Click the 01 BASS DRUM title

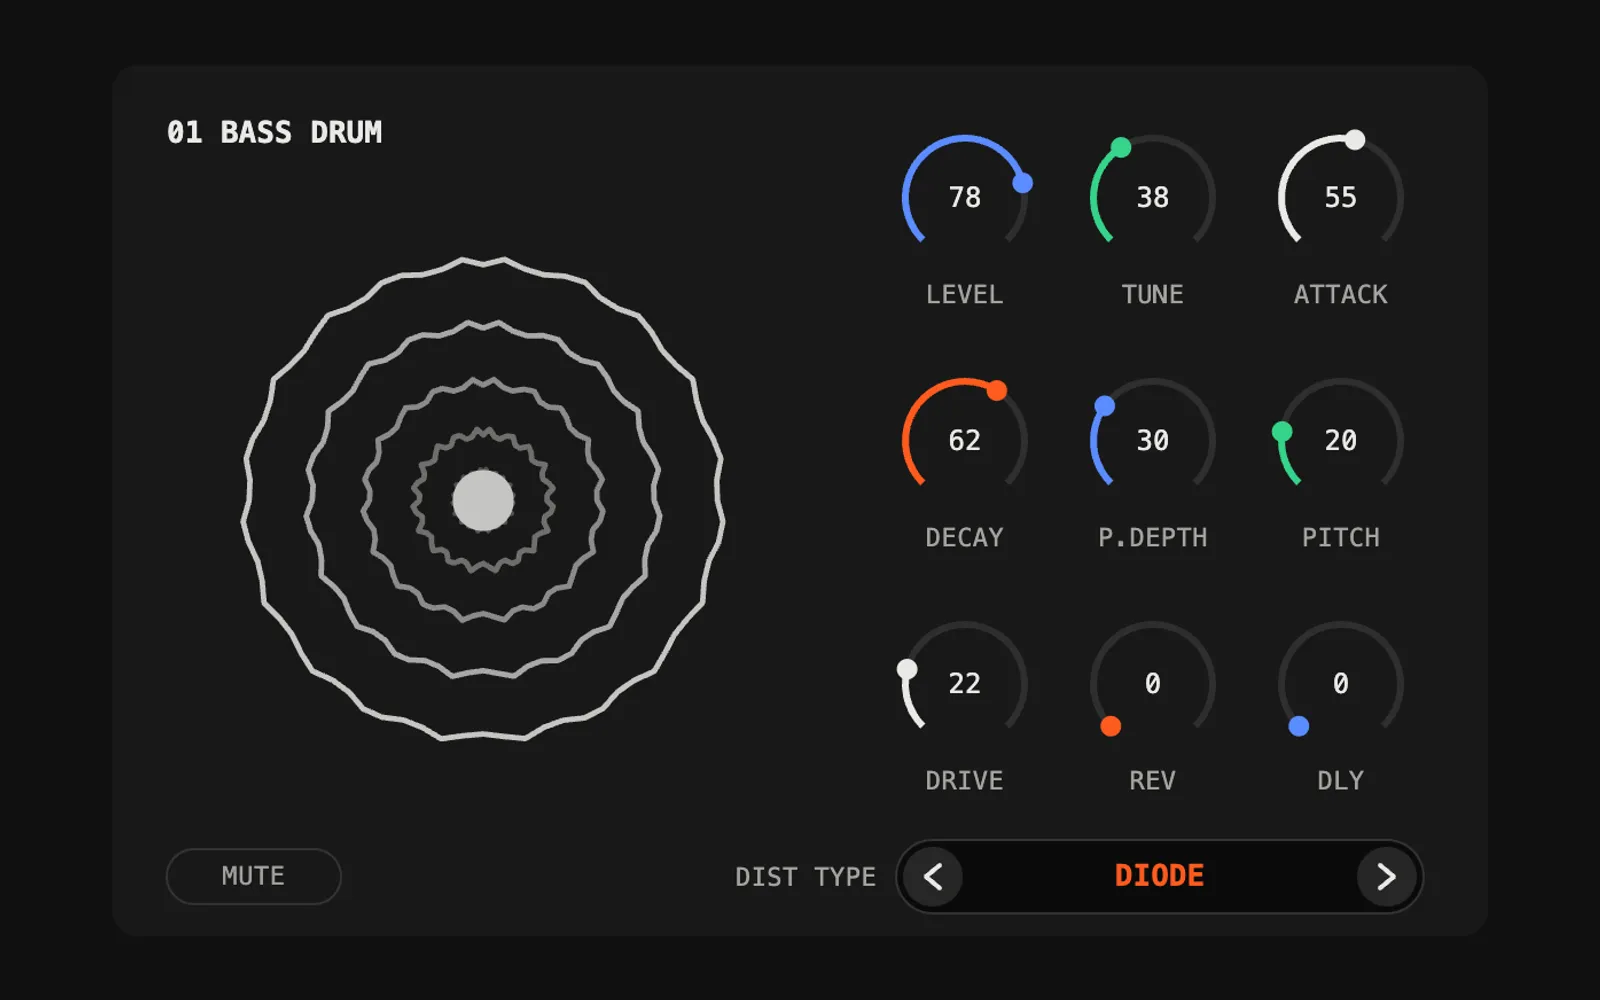click(x=274, y=132)
